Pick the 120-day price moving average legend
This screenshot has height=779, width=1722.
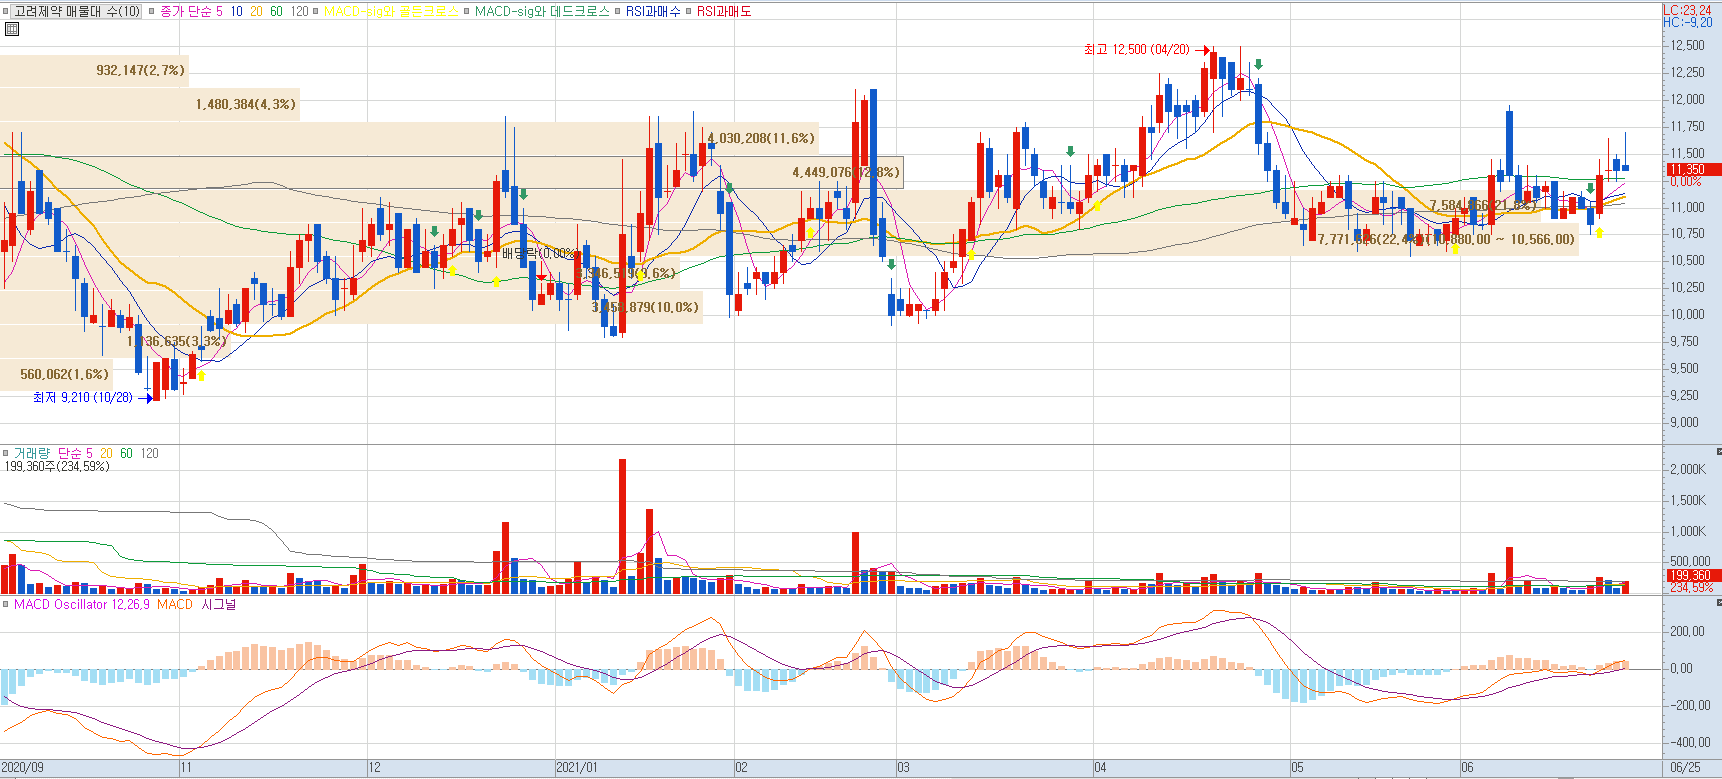click(x=299, y=12)
